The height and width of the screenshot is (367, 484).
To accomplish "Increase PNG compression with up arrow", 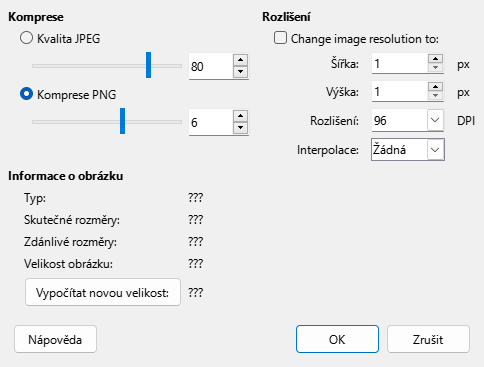I will [x=240, y=116].
